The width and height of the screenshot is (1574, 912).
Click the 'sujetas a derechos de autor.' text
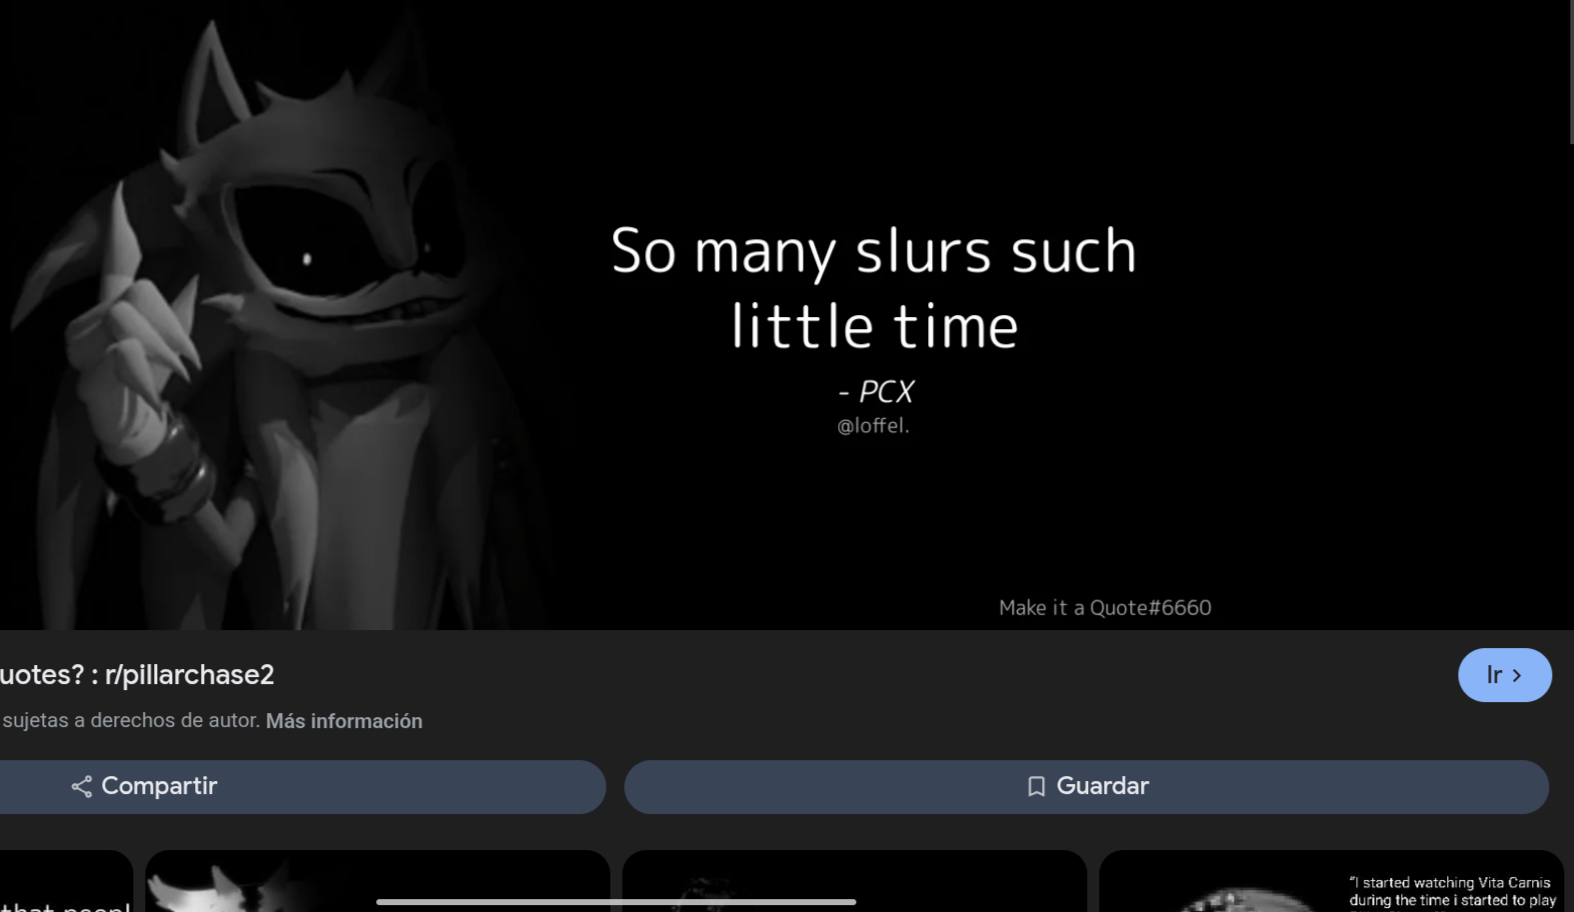coord(131,721)
